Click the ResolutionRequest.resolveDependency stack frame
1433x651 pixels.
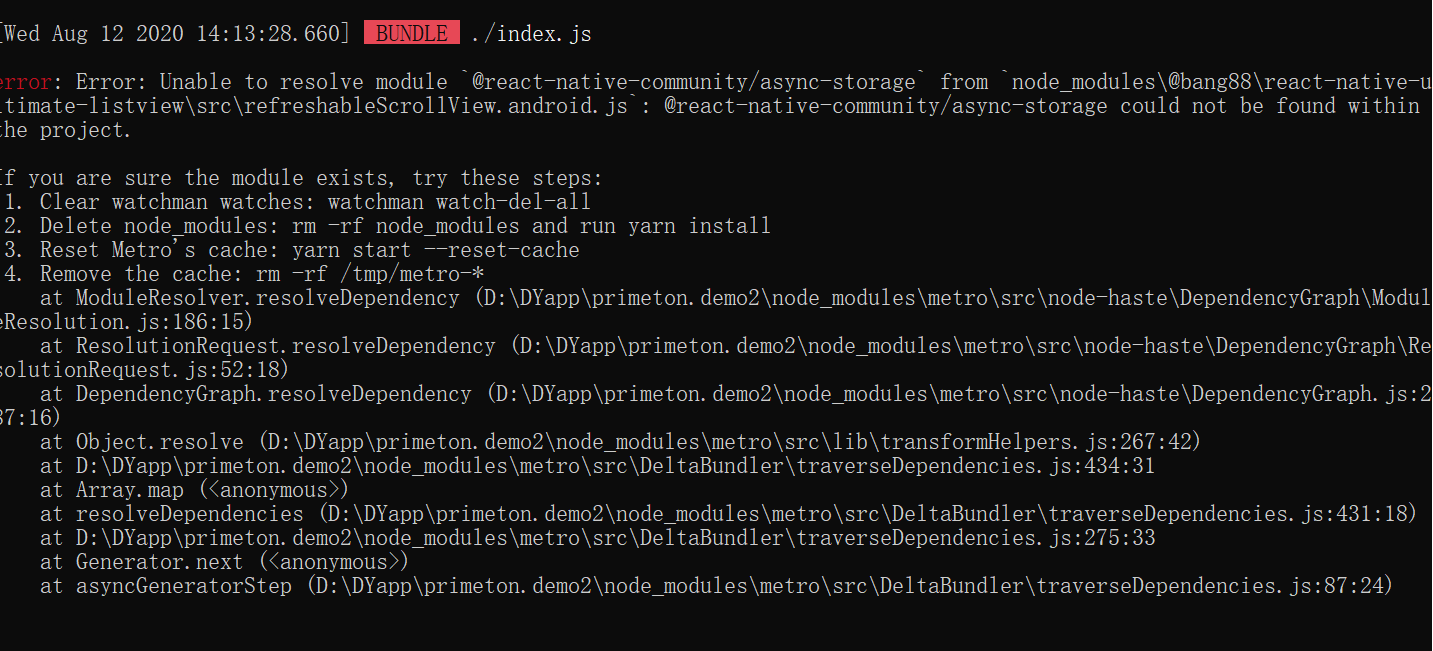tap(285, 346)
